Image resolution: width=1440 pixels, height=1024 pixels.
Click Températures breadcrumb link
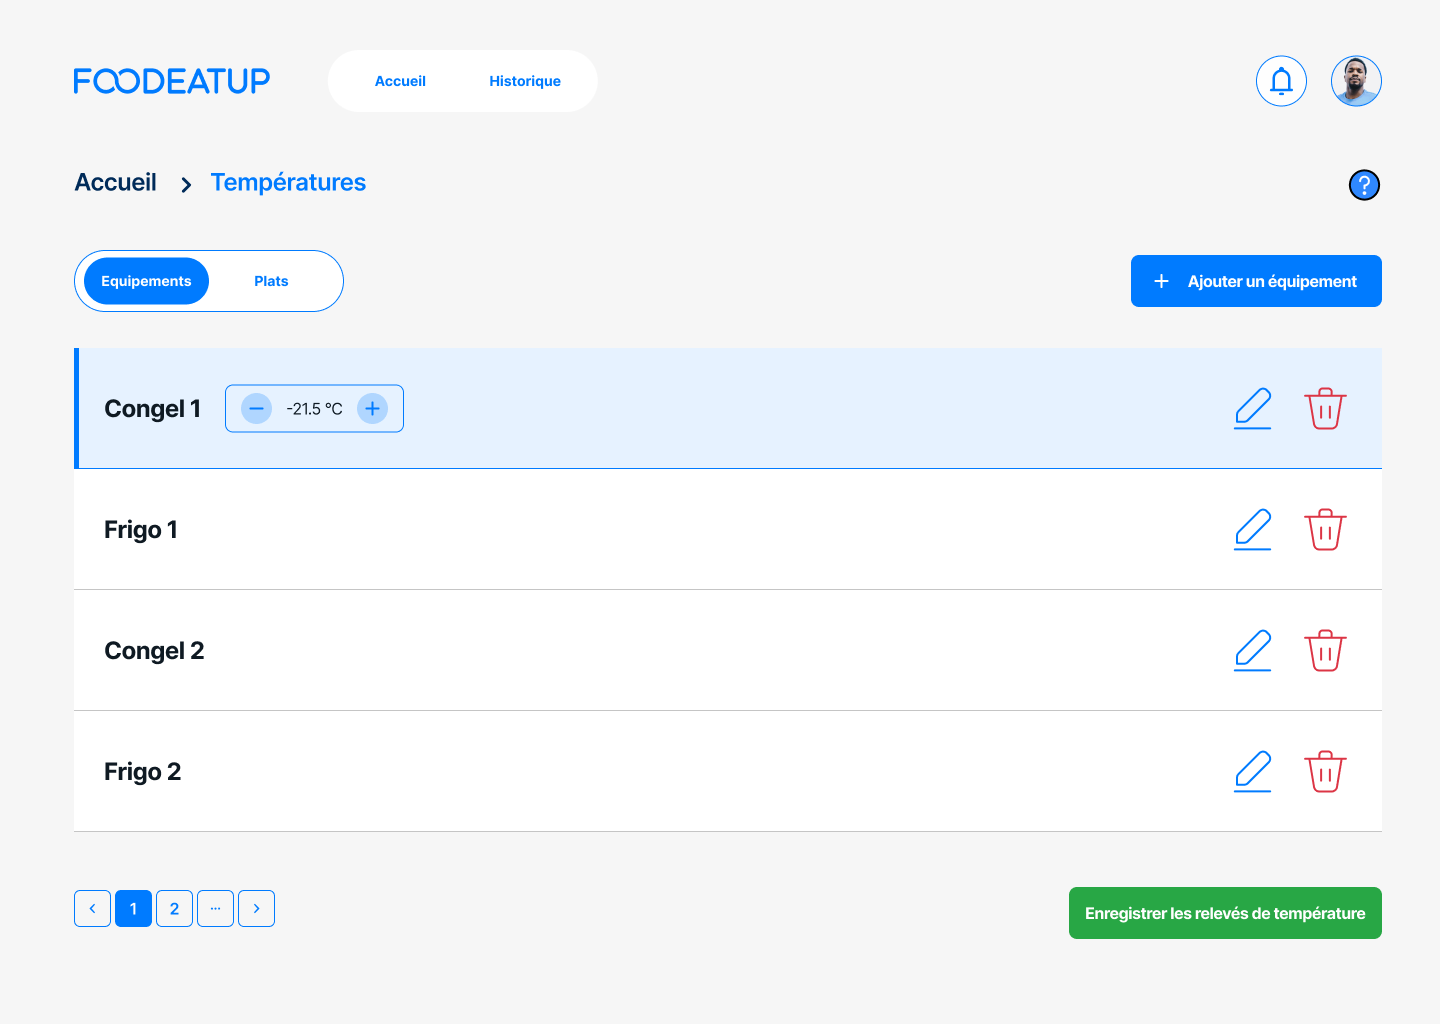pos(288,183)
